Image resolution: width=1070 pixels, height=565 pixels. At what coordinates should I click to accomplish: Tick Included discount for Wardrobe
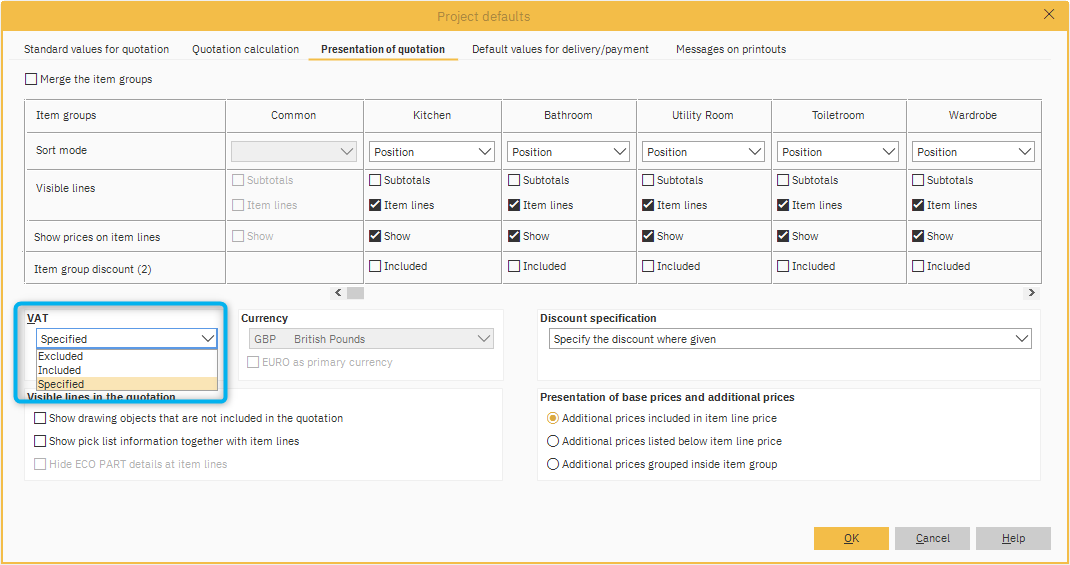pyautogui.click(x=918, y=266)
